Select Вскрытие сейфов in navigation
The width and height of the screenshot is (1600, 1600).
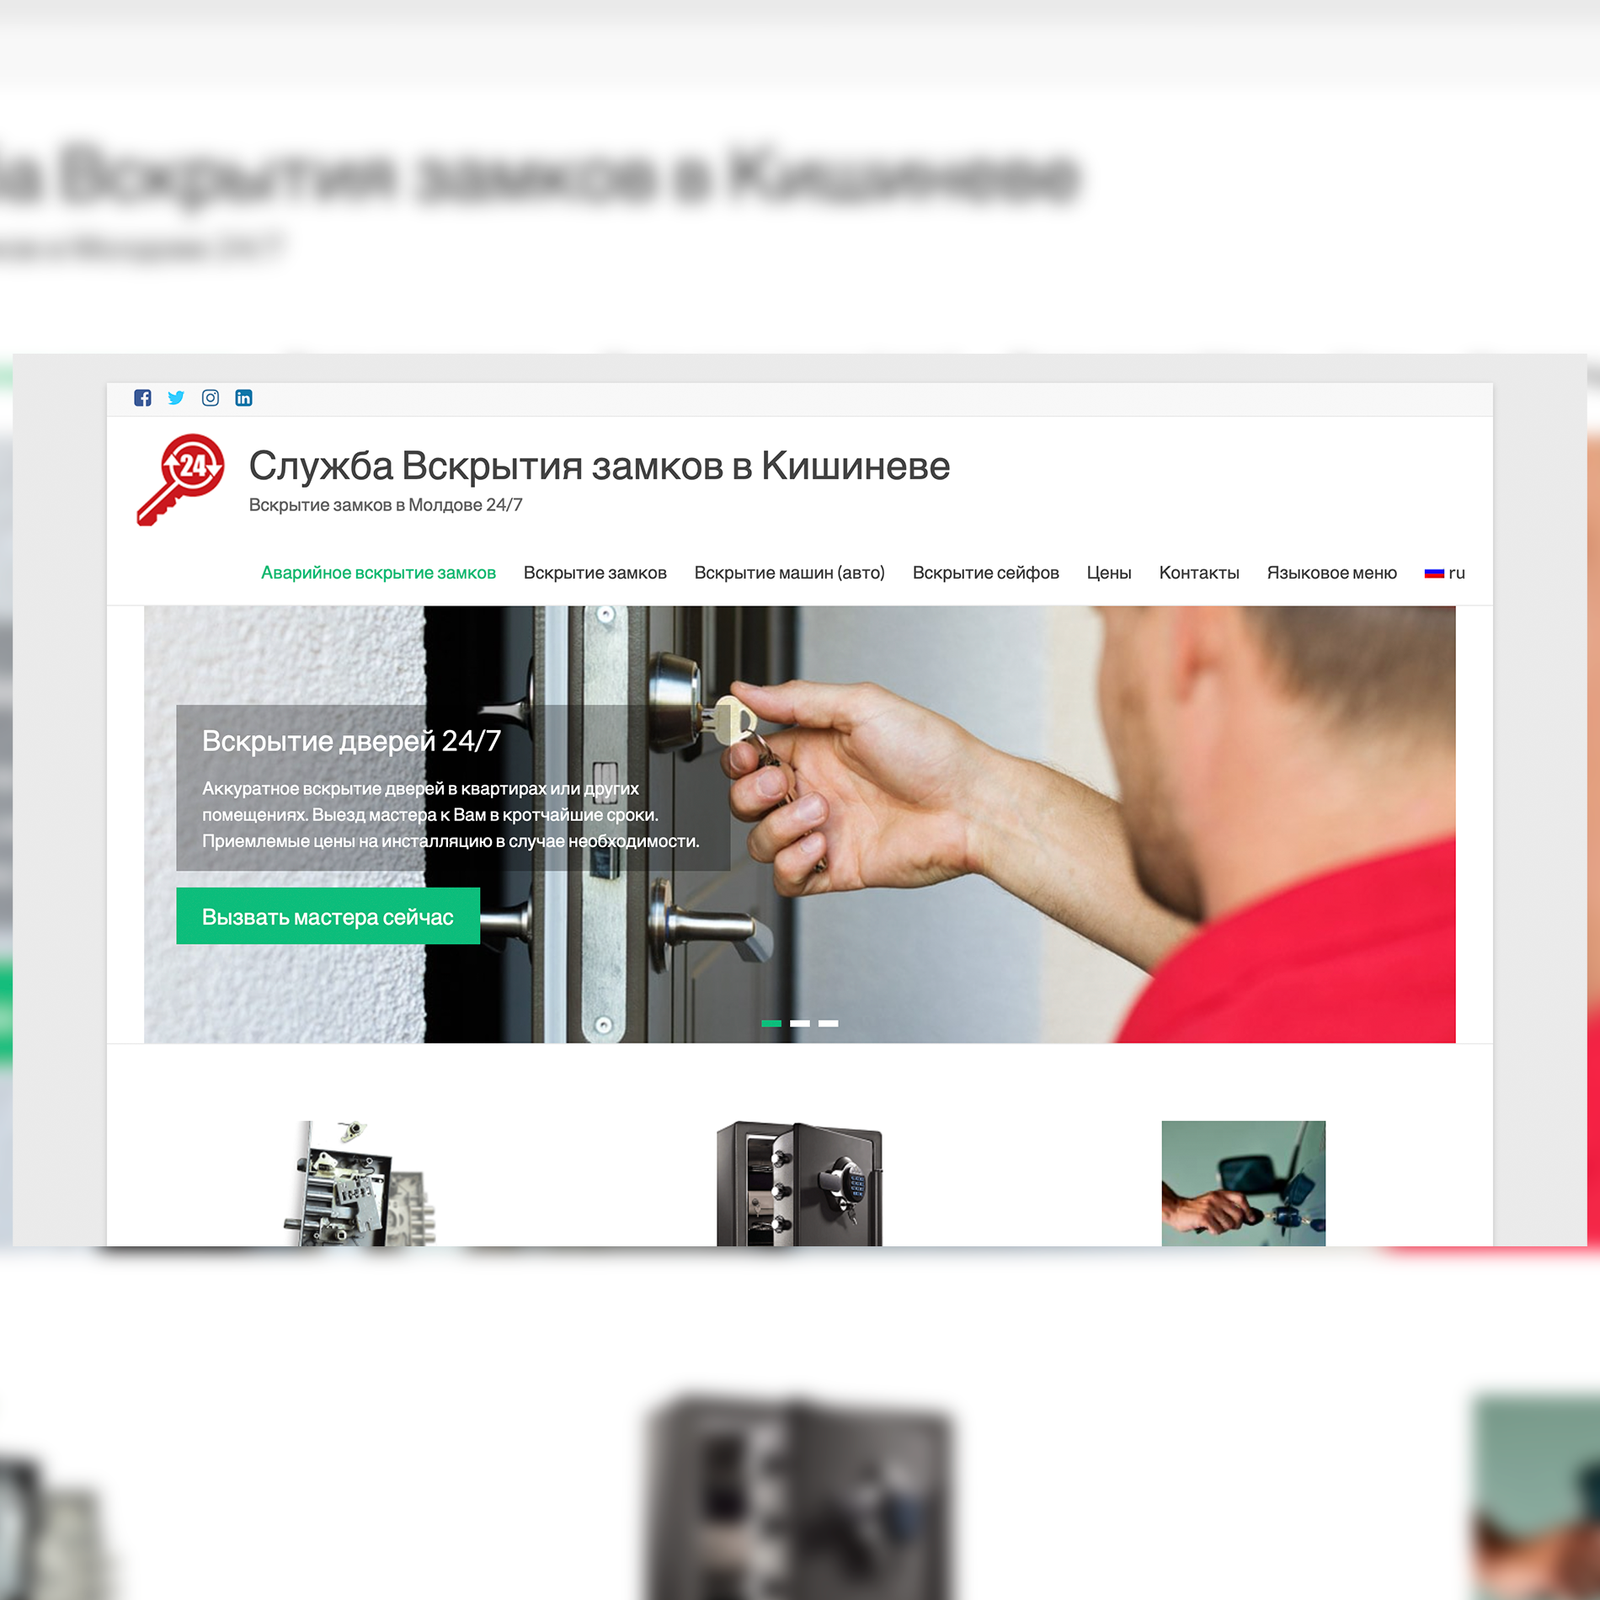pyautogui.click(x=985, y=573)
